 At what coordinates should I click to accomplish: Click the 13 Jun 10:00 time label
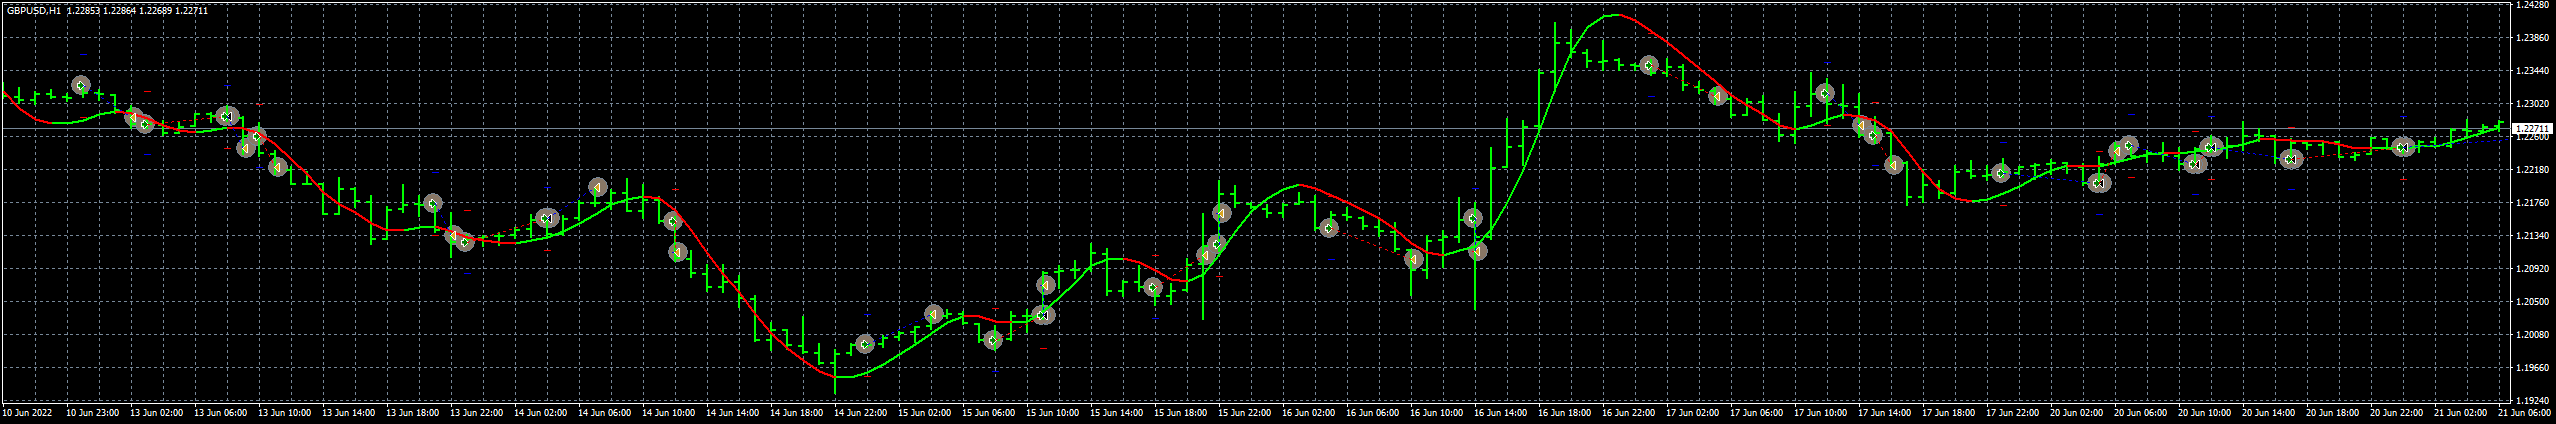point(285,412)
